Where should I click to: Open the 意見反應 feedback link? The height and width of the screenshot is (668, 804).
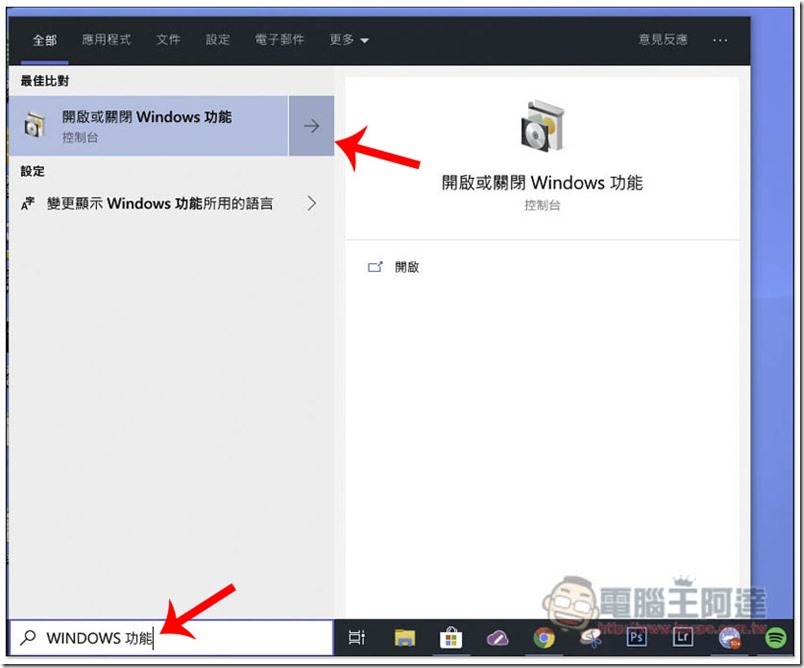click(x=662, y=39)
